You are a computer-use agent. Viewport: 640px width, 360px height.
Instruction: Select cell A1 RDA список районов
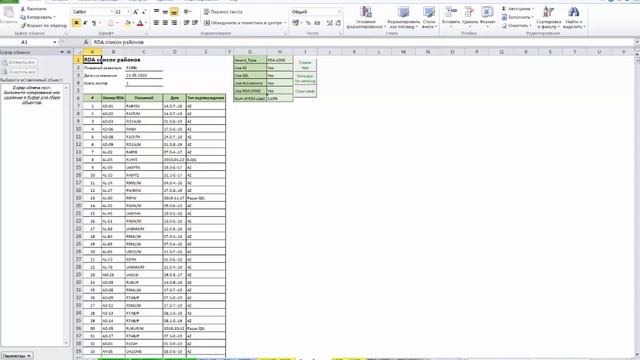point(93,60)
